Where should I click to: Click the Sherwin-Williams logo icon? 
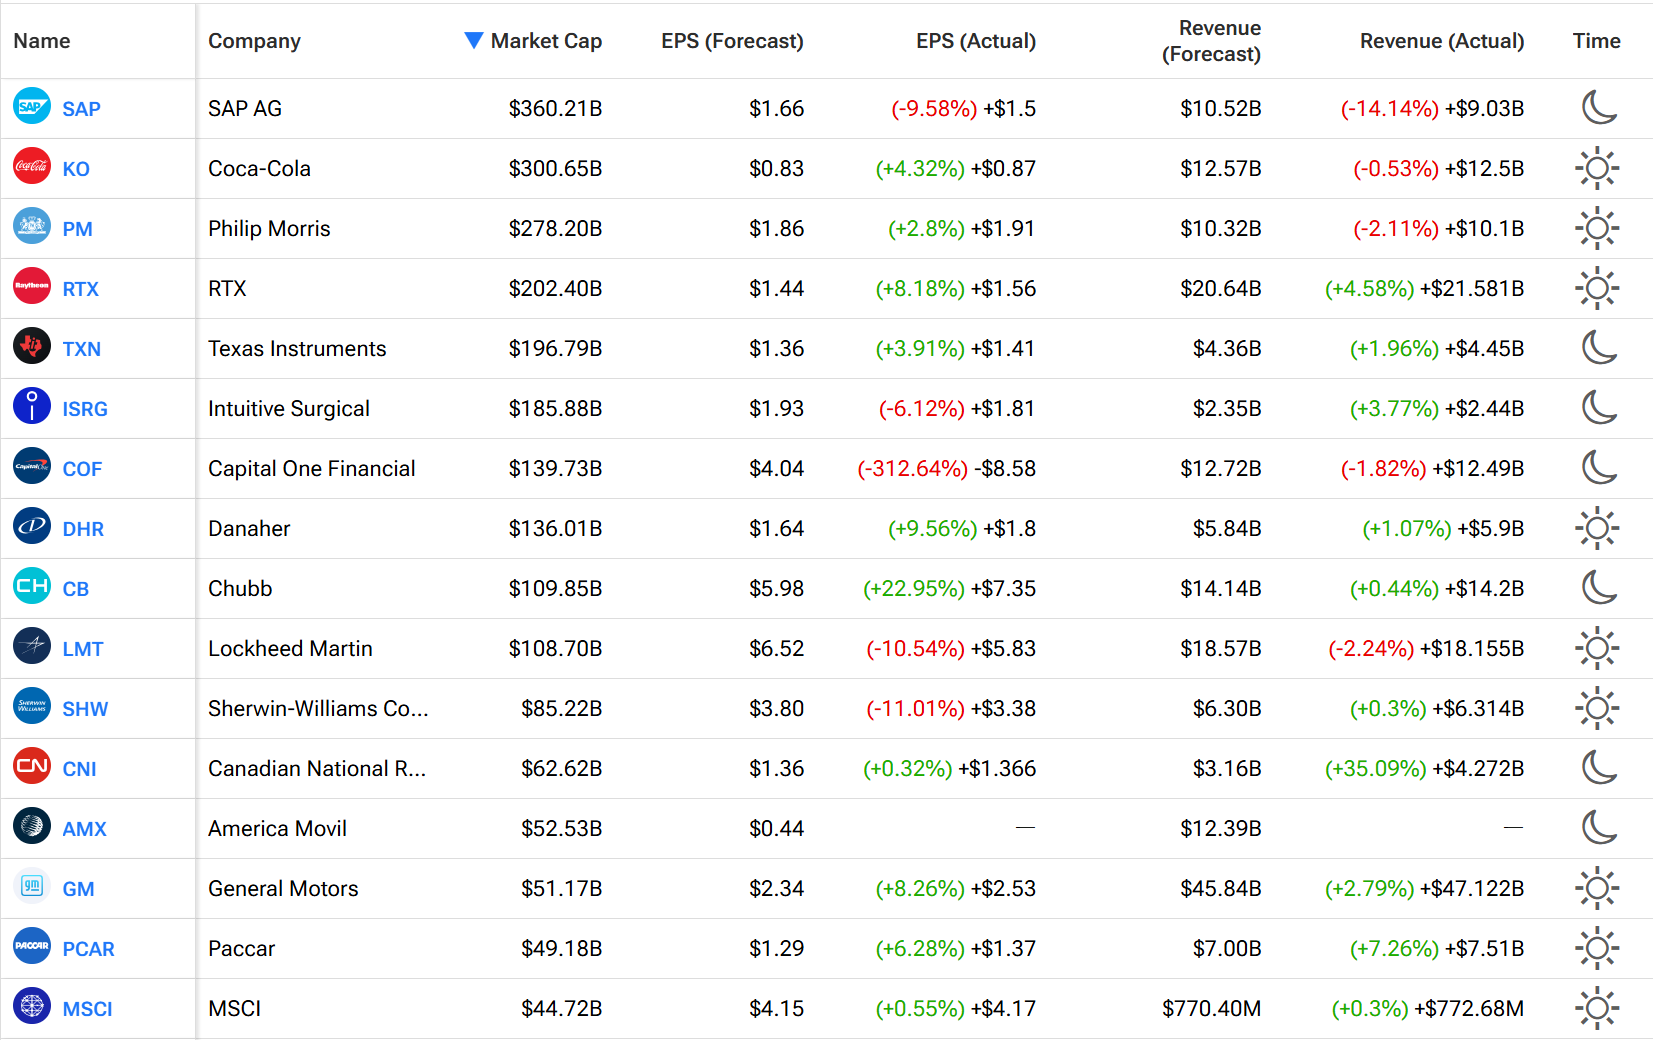tap(32, 706)
